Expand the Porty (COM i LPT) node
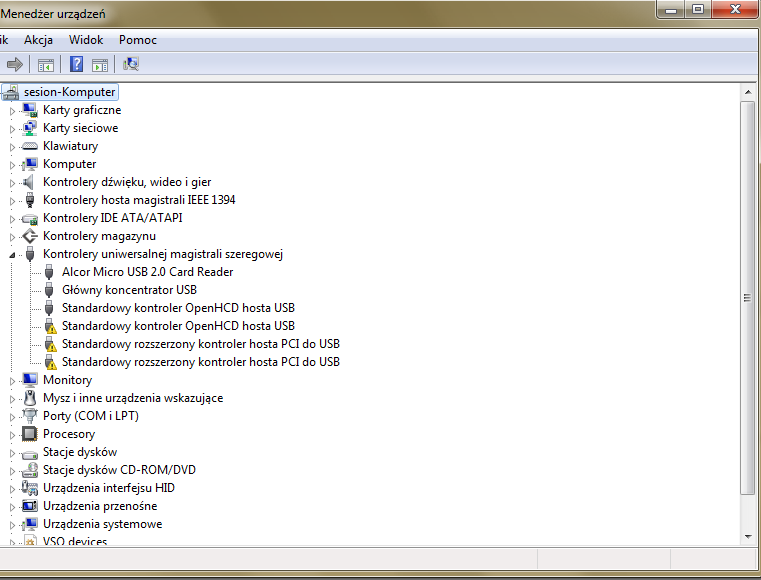Viewport: 761px width, 580px height. pyautogui.click(x=12, y=417)
